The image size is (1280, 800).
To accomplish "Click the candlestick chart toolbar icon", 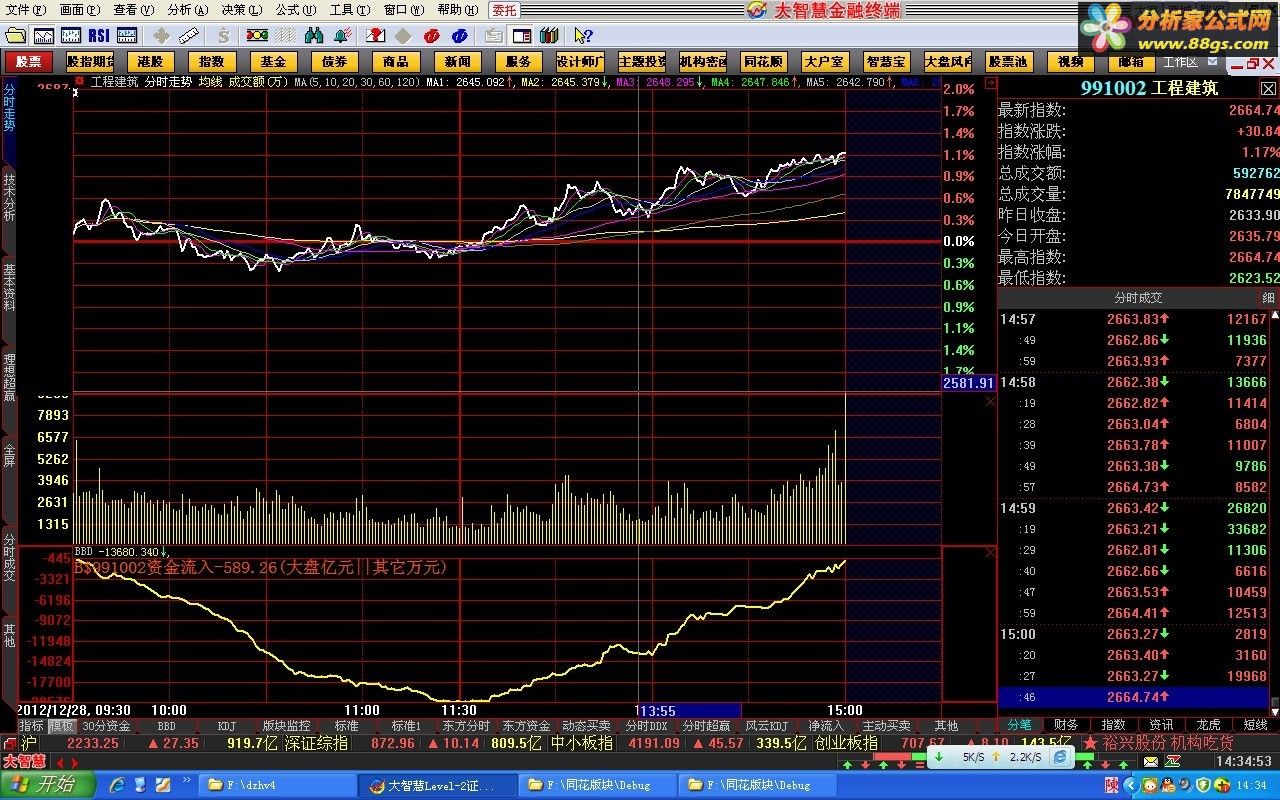I will click(x=71, y=36).
